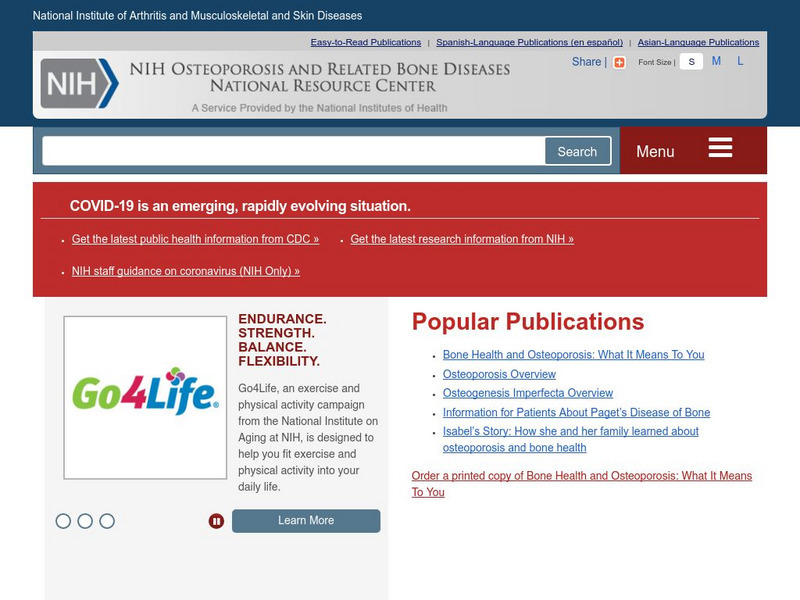The width and height of the screenshot is (800, 600).
Task: Click the Popular Publications heading
Action: click(x=528, y=322)
